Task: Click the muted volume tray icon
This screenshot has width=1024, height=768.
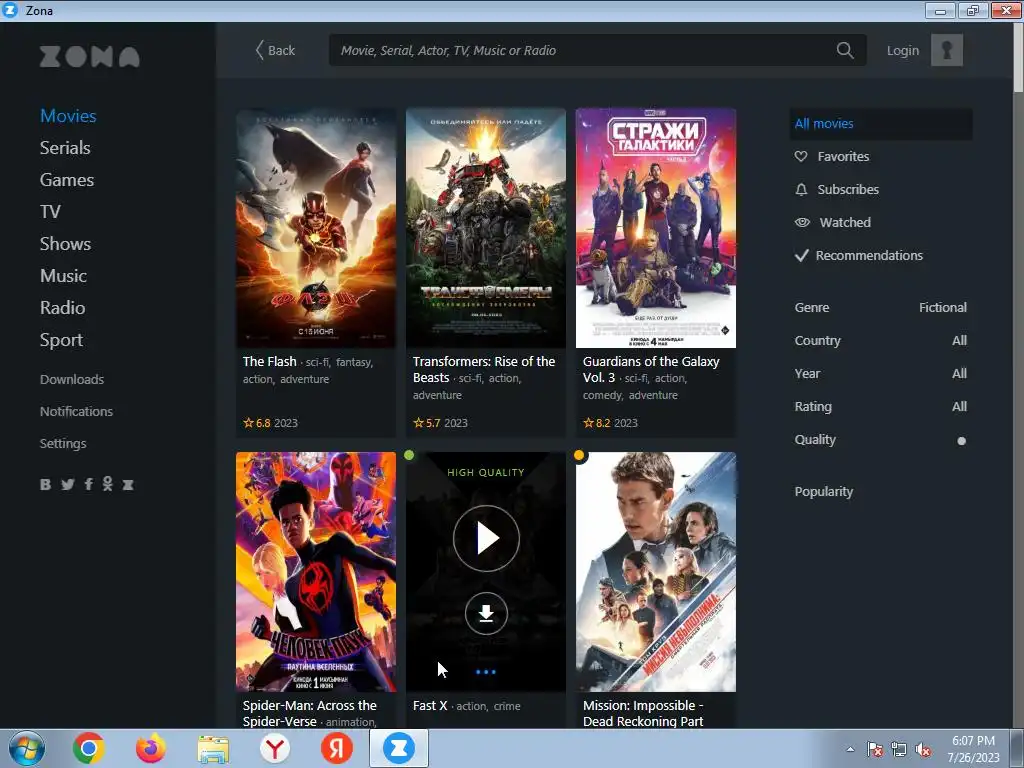Action: point(923,750)
